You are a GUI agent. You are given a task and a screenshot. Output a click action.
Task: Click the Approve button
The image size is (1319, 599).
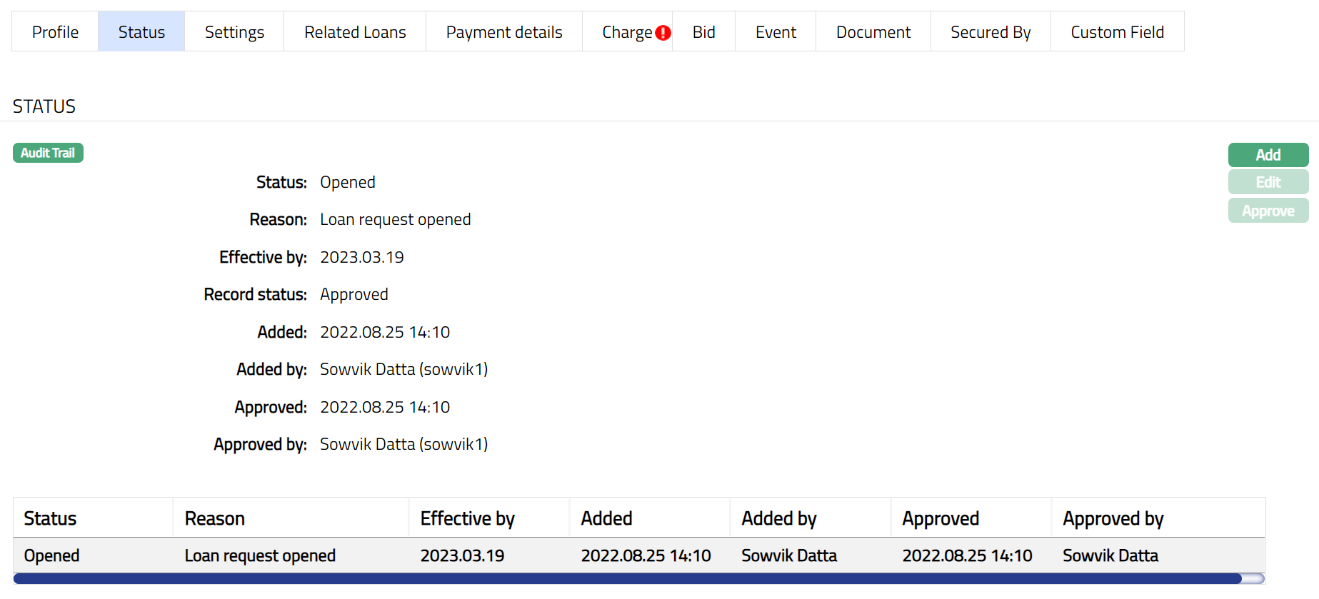(x=1268, y=211)
